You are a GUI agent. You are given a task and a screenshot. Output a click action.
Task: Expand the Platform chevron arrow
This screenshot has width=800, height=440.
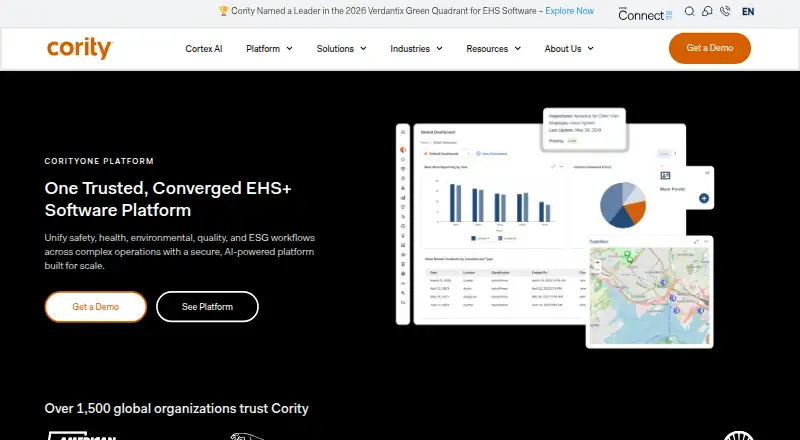pyautogui.click(x=289, y=48)
